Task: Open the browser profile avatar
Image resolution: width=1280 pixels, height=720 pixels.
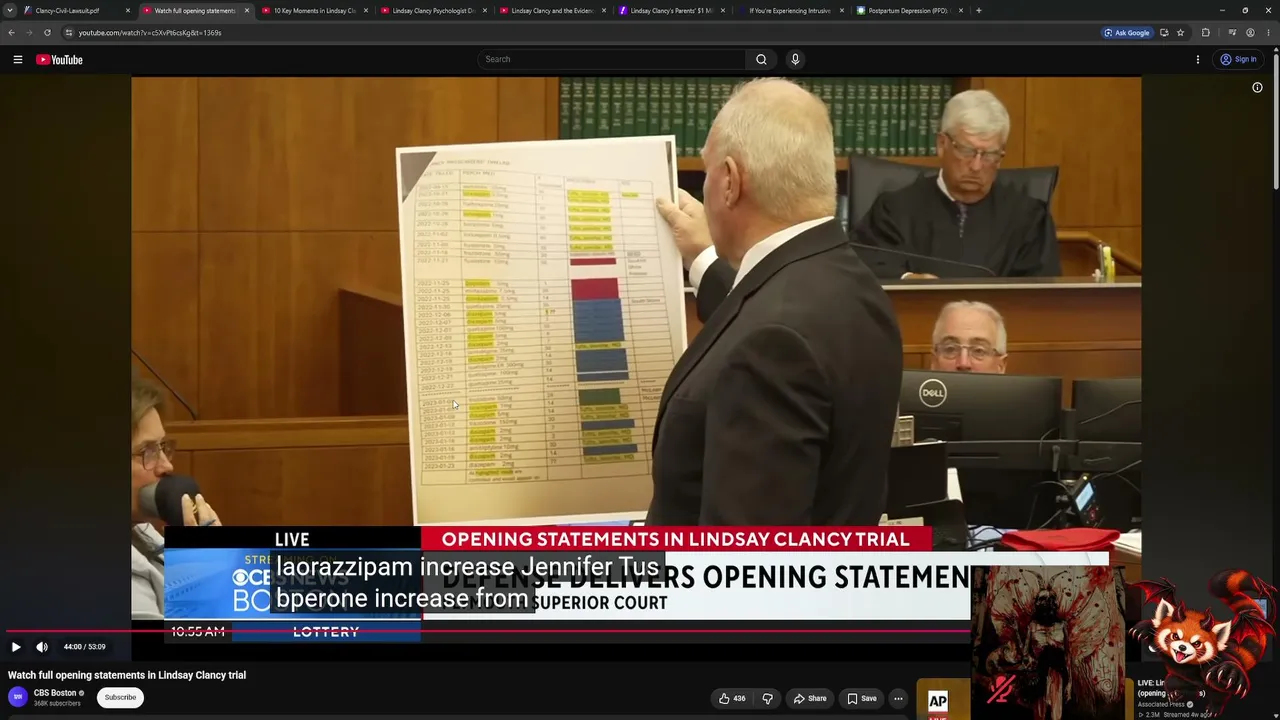Action: click(1250, 33)
